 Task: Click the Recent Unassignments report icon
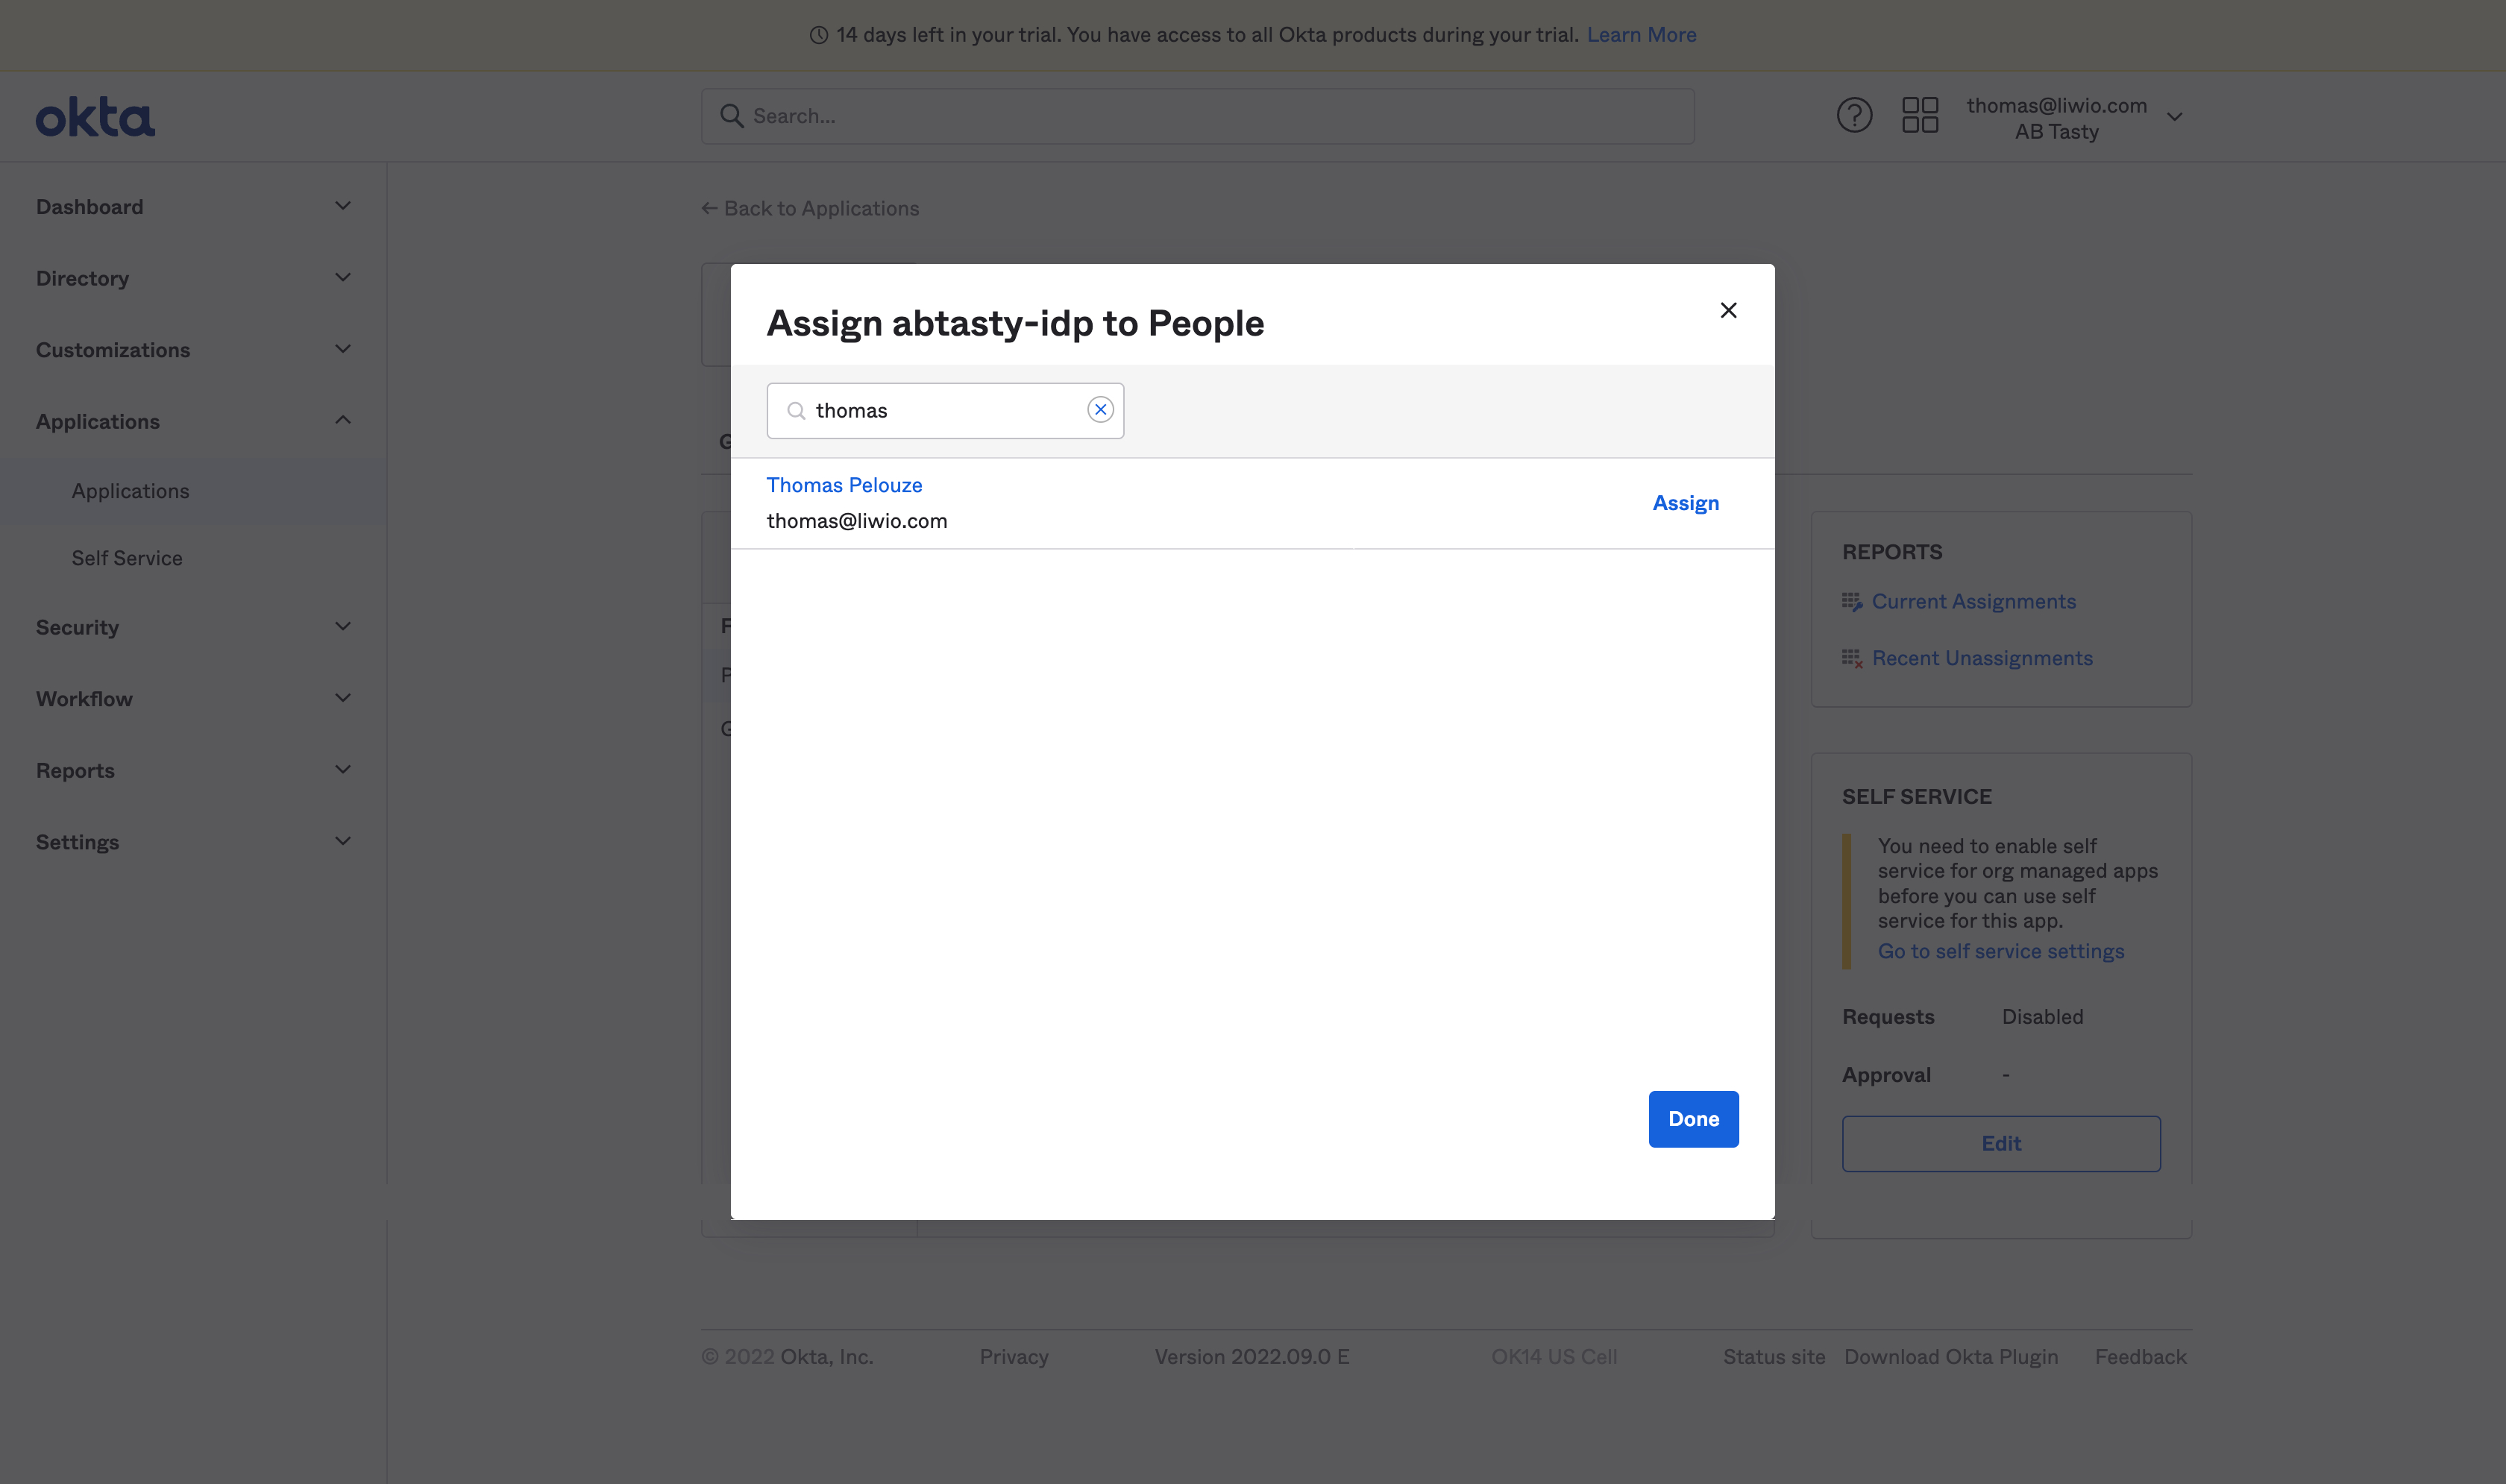point(1852,659)
